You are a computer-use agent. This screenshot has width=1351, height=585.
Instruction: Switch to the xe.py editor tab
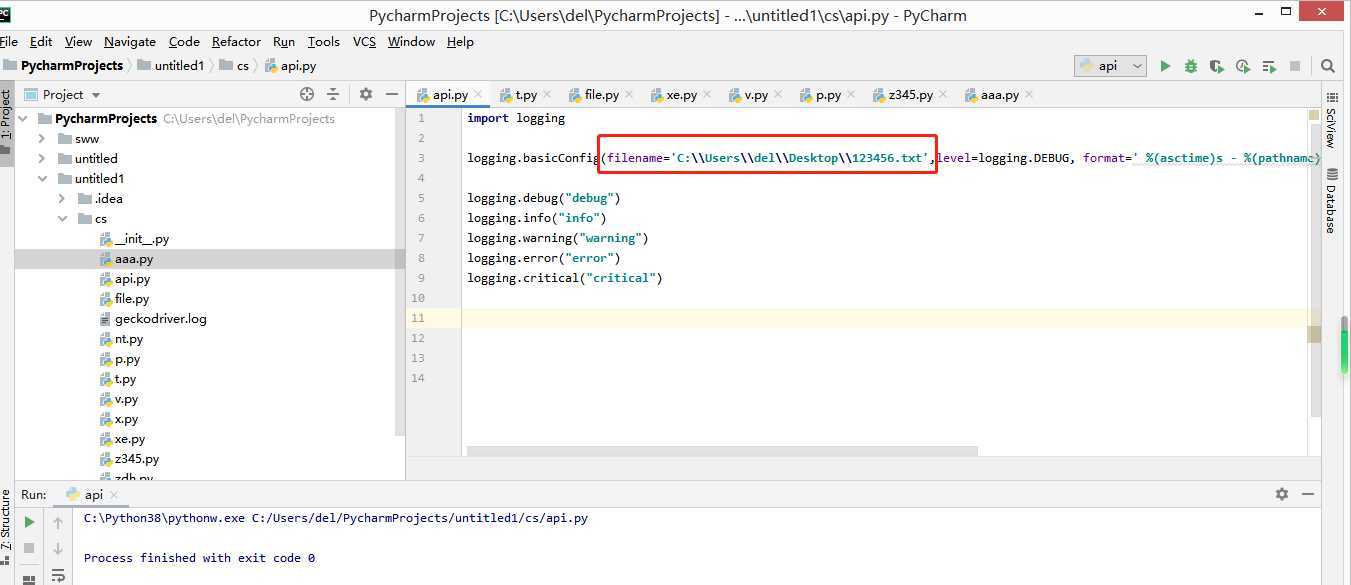pyautogui.click(x=681, y=95)
